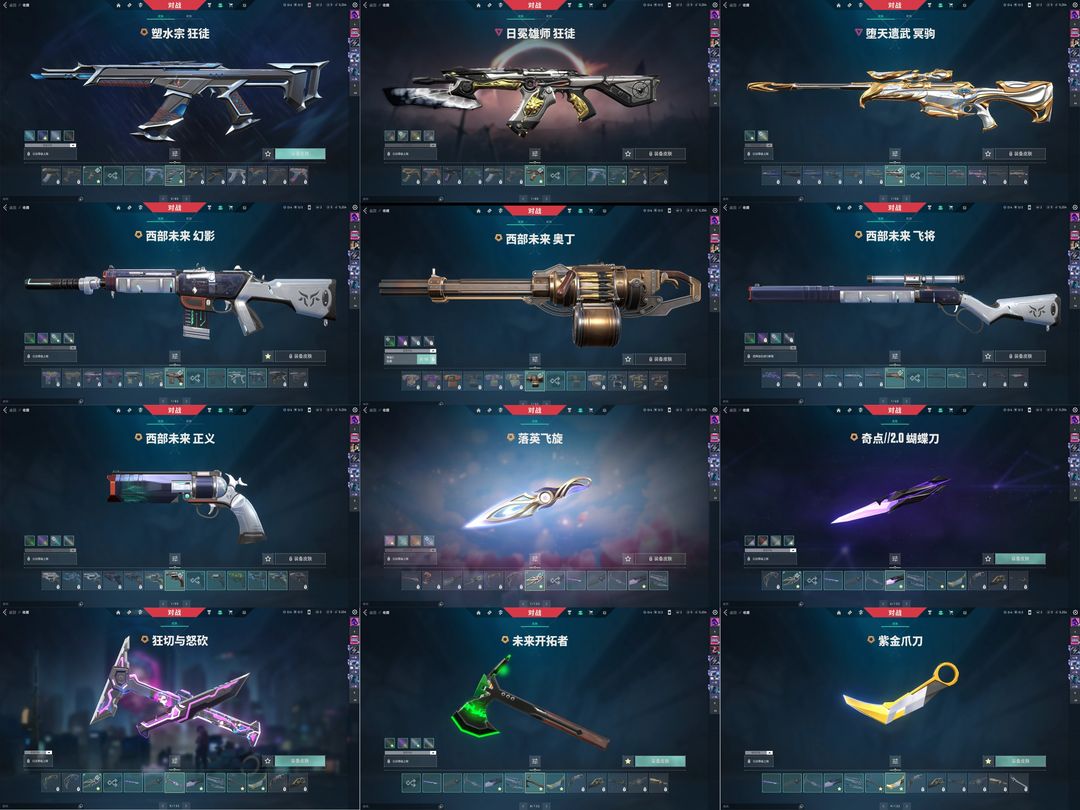Toggle favorite star for 西部未来 幻影
The width and height of the screenshot is (1080, 810).
point(268,356)
